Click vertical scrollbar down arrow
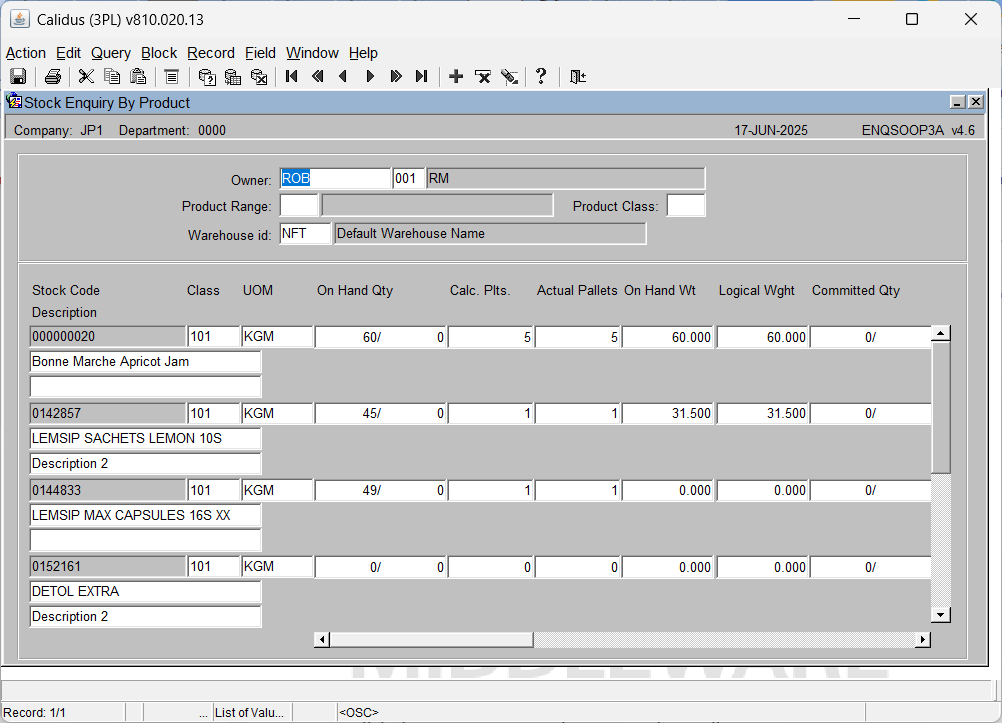Viewport: 1002px width, 723px height. [x=941, y=615]
